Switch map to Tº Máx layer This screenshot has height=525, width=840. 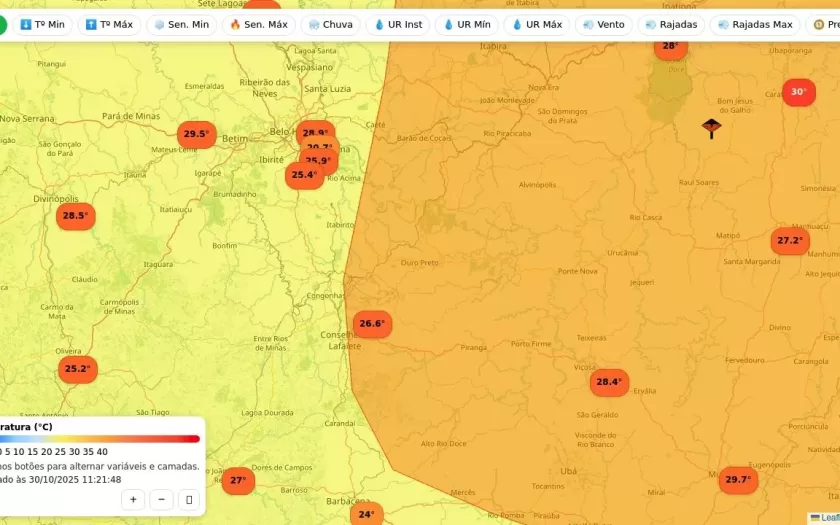click(109, 25)
